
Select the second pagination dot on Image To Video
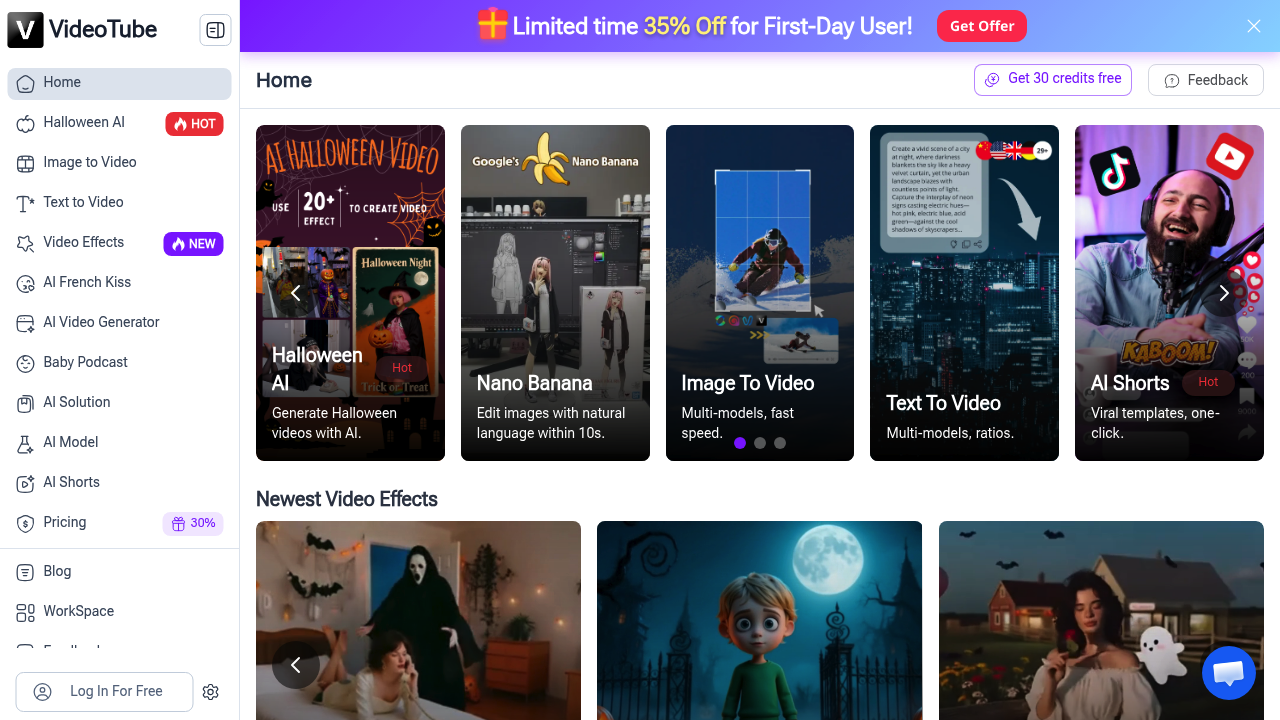coord(760,443)
